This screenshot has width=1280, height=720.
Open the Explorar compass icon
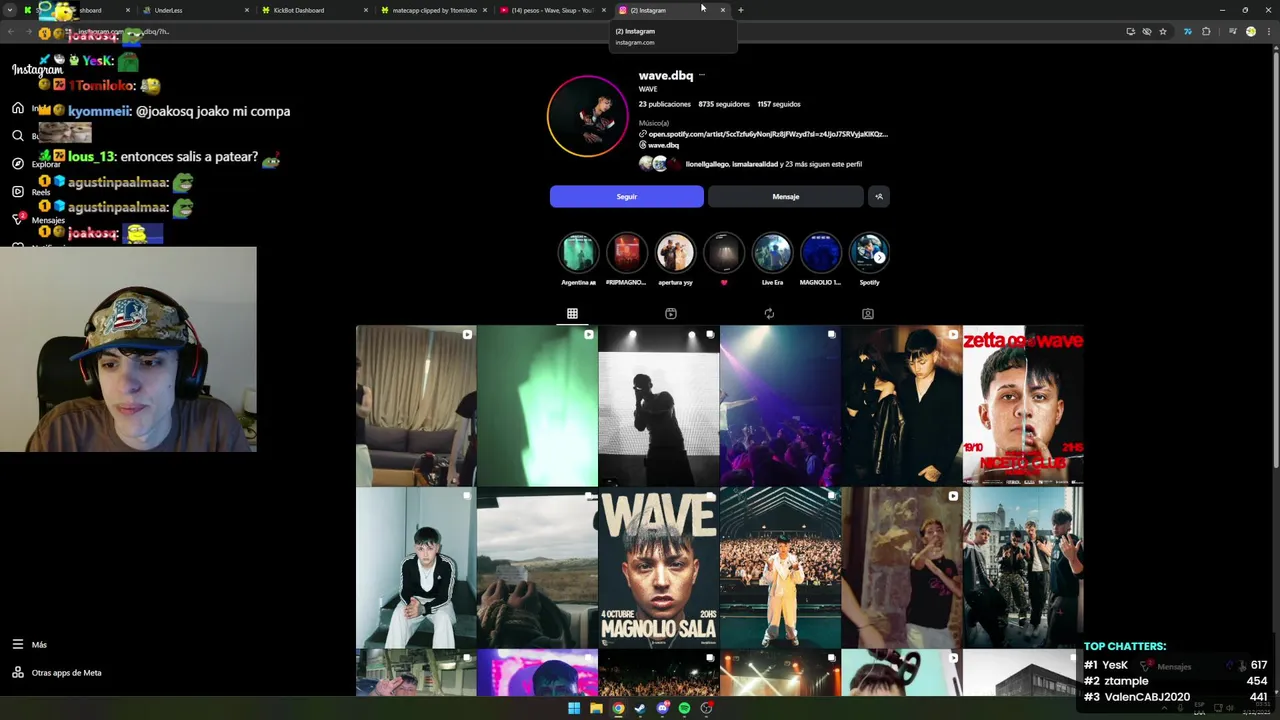coord(18,163)
